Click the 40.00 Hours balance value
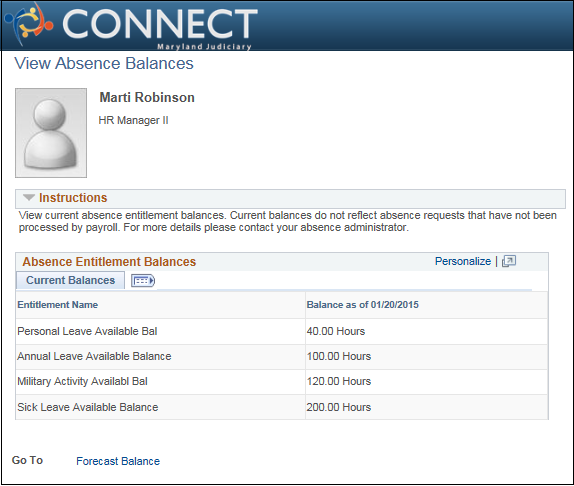Image resolution: width=574 pixels, height=486 pixels. 336,331
